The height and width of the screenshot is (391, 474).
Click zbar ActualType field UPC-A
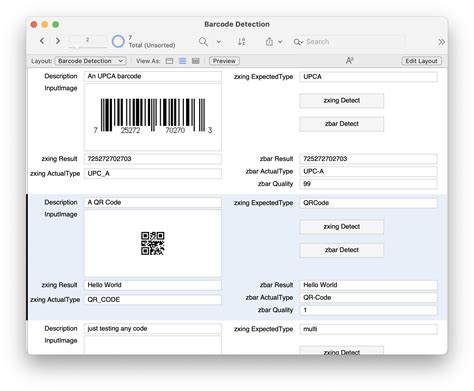(368, 172)
